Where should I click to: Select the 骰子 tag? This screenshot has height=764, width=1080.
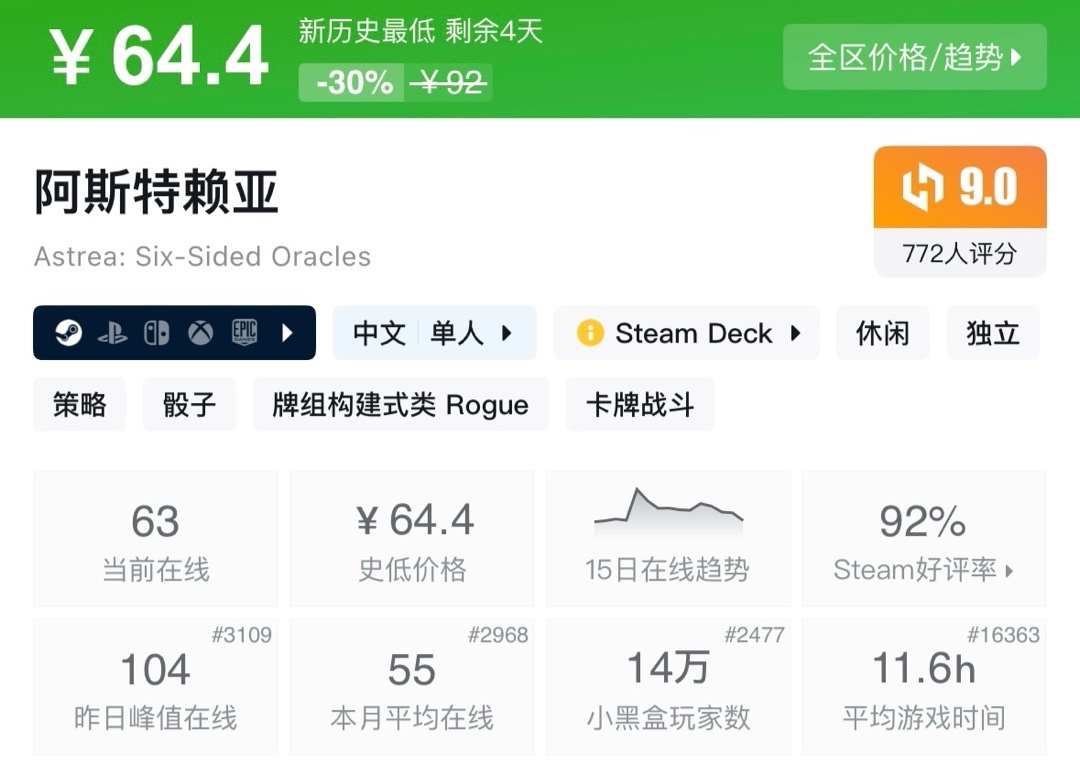189,404
